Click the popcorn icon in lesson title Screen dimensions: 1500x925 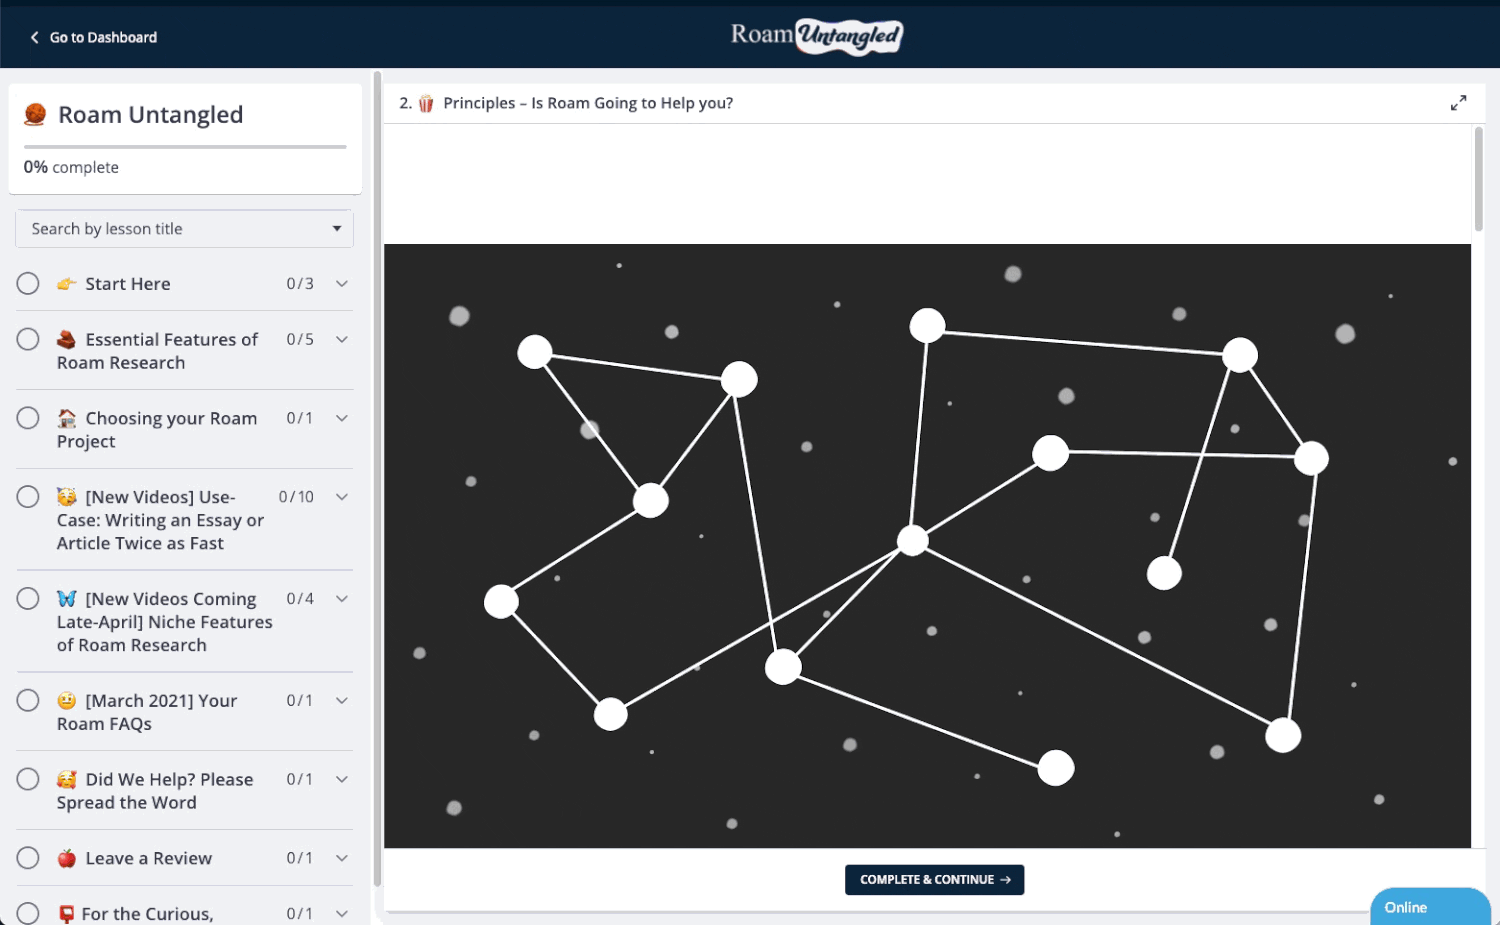click(x=426, y=104)
